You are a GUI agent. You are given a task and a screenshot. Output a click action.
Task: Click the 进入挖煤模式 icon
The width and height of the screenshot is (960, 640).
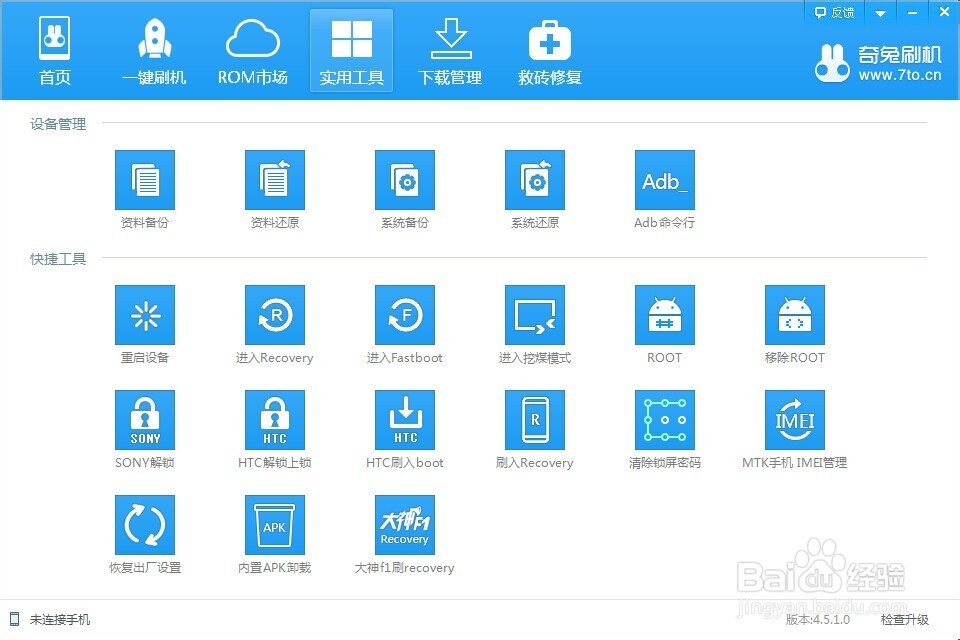point(534,315)
